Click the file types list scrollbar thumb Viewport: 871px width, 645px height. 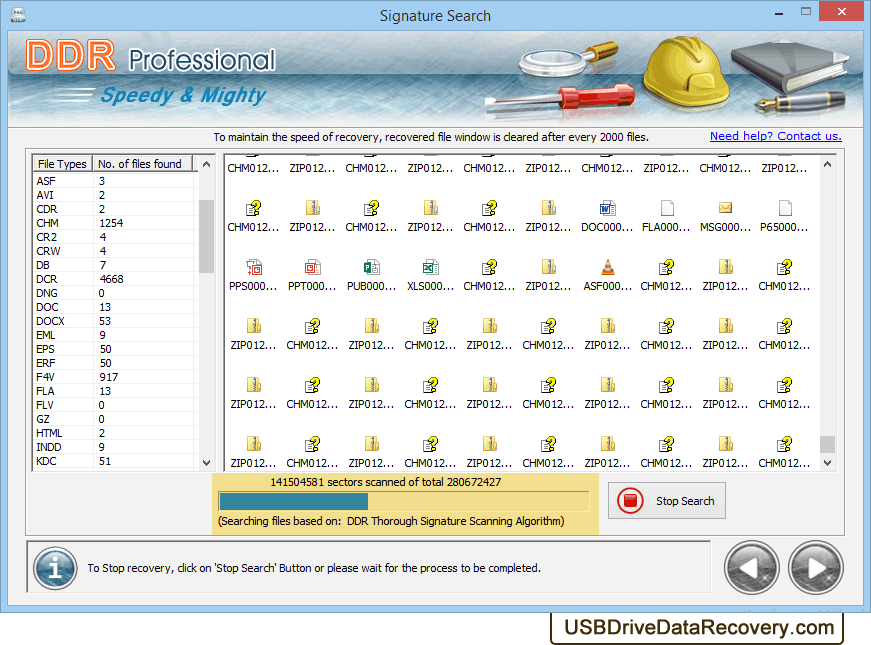point(207,236)
